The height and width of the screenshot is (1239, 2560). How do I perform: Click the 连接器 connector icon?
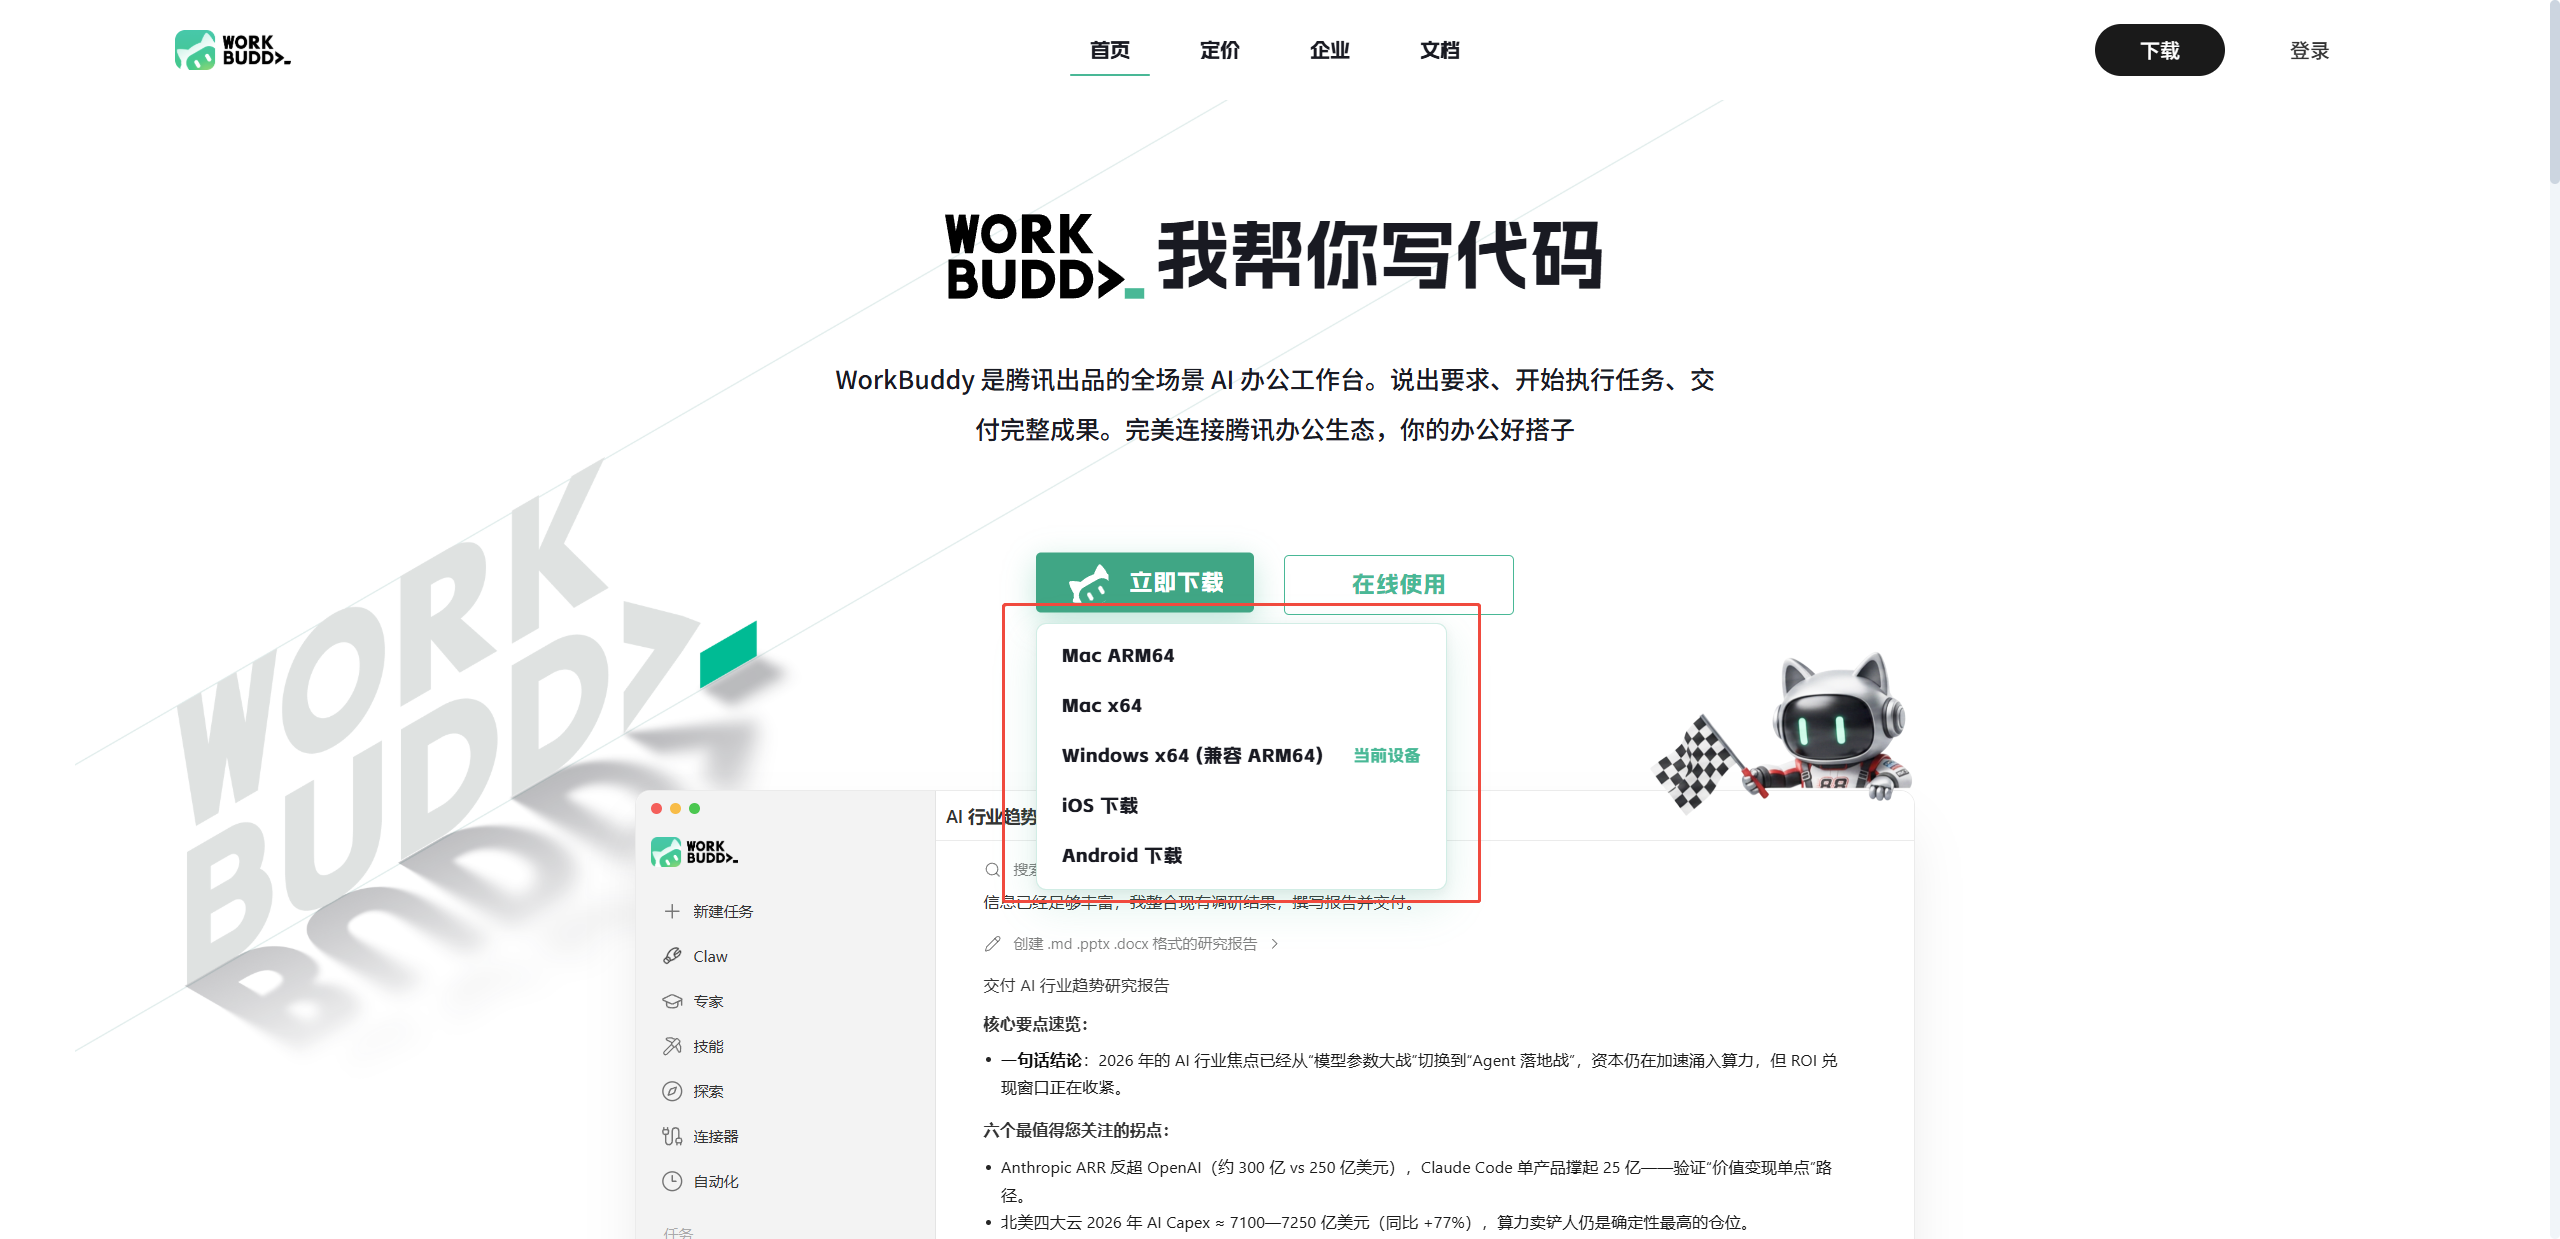coord(672,1136)
